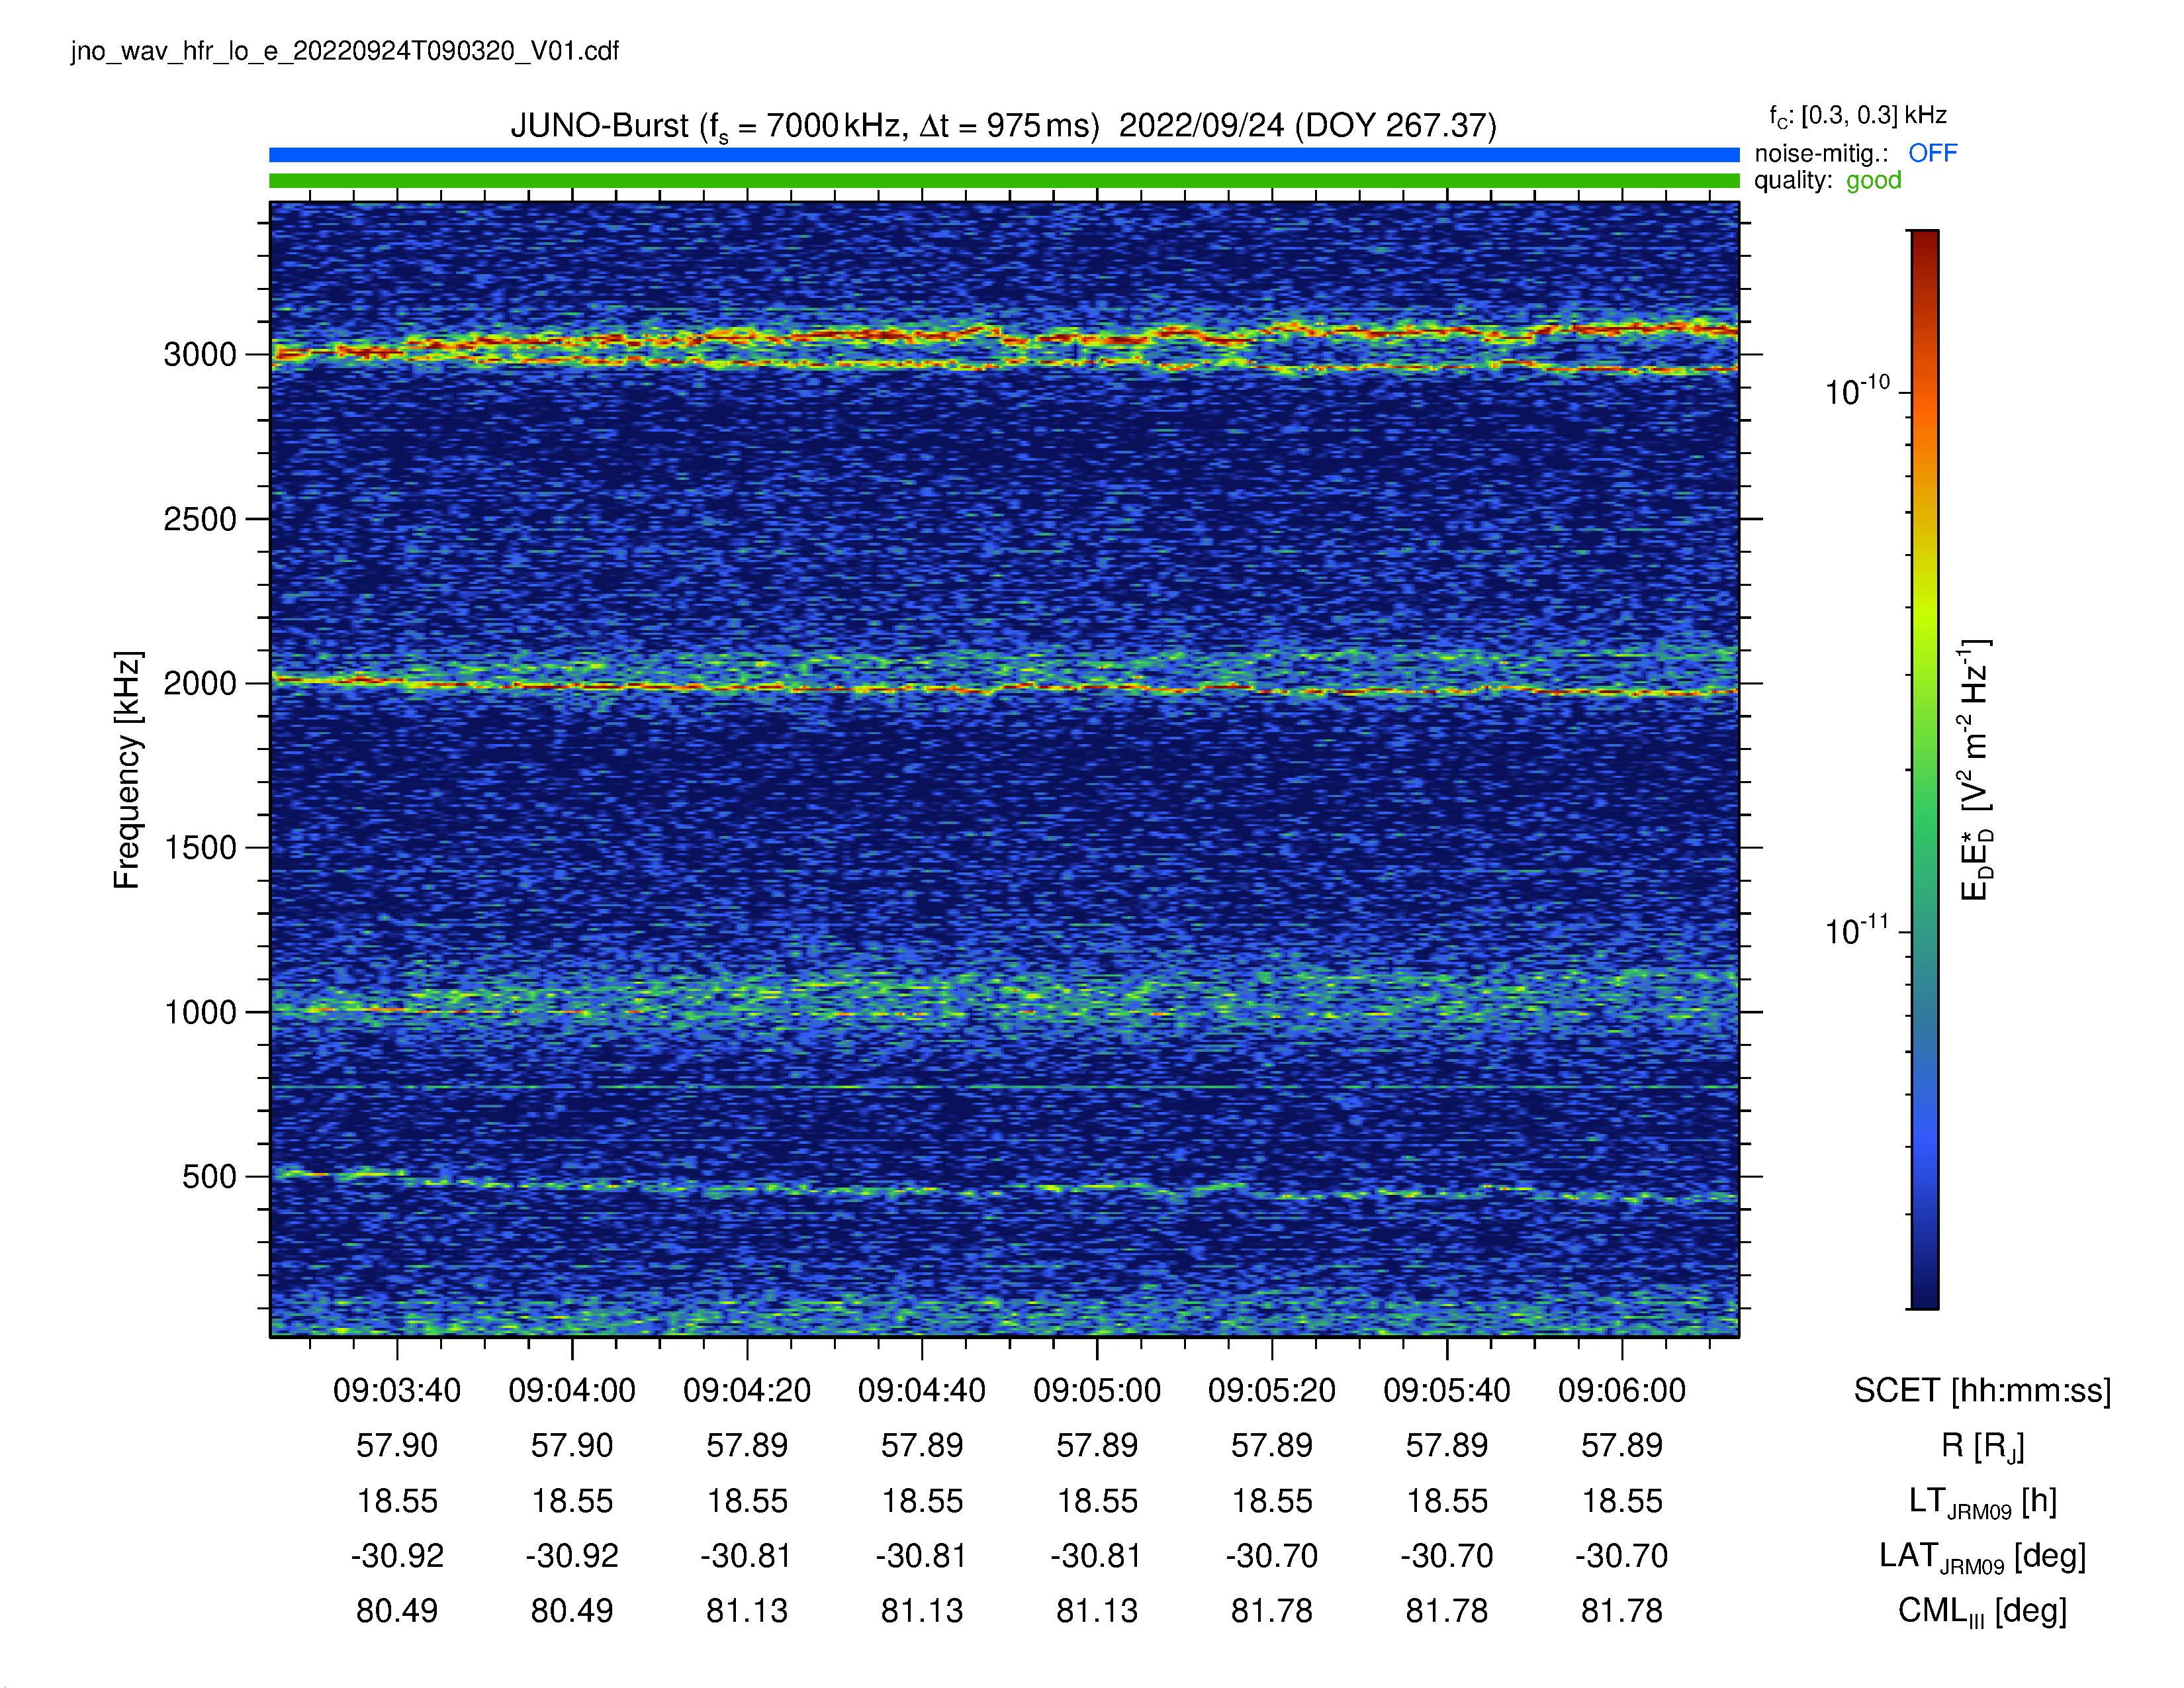Click the quality good label

(x=1827, y=180)
